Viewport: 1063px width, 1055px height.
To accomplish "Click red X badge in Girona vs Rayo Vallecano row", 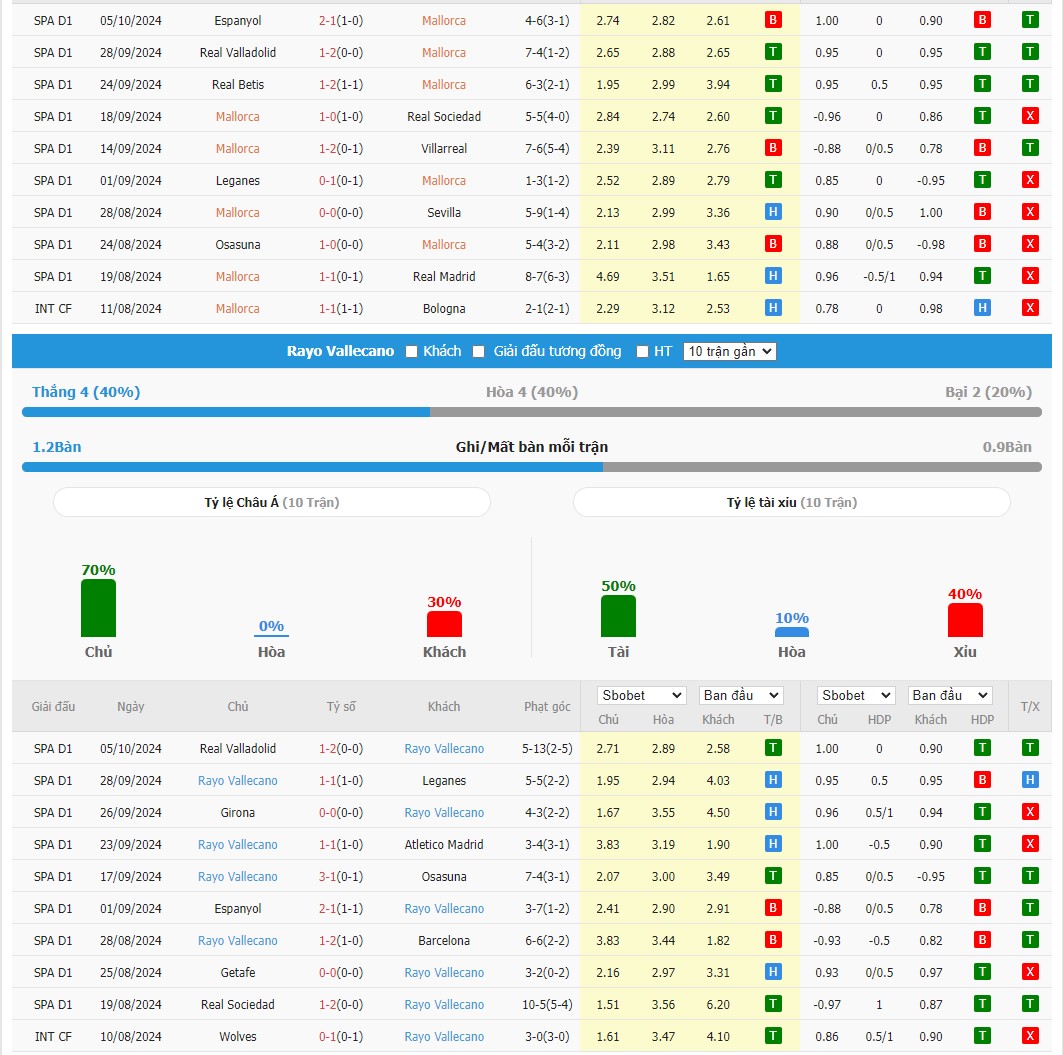I will pos(1030,812).
